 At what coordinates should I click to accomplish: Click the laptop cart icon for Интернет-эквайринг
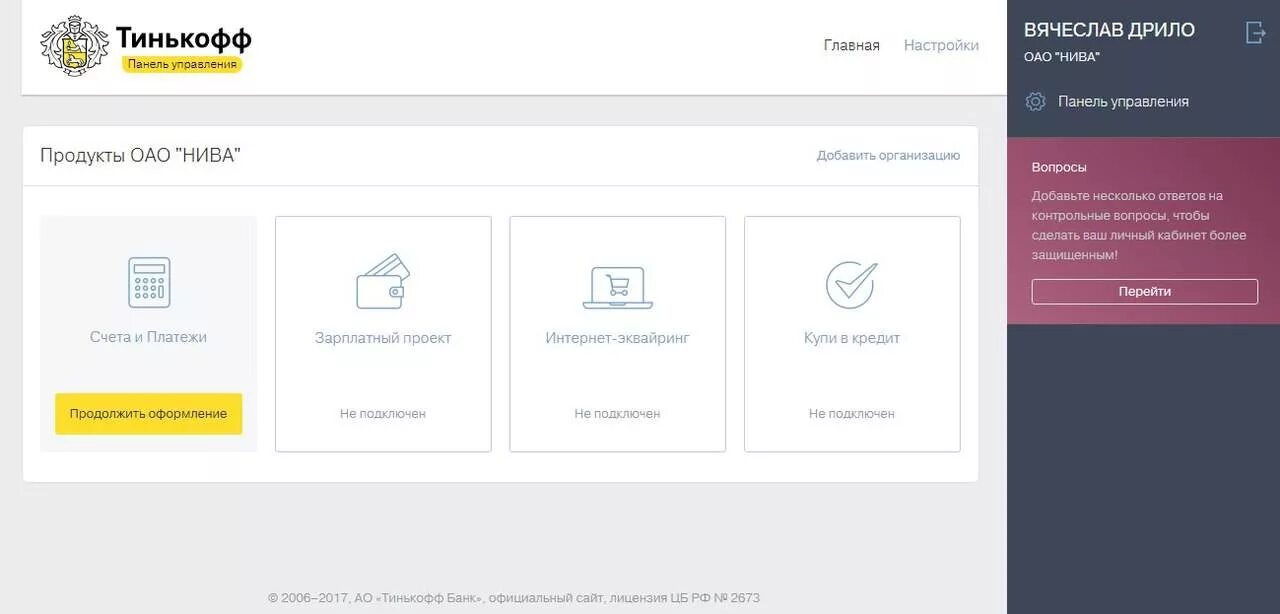[x=617, y=287]
